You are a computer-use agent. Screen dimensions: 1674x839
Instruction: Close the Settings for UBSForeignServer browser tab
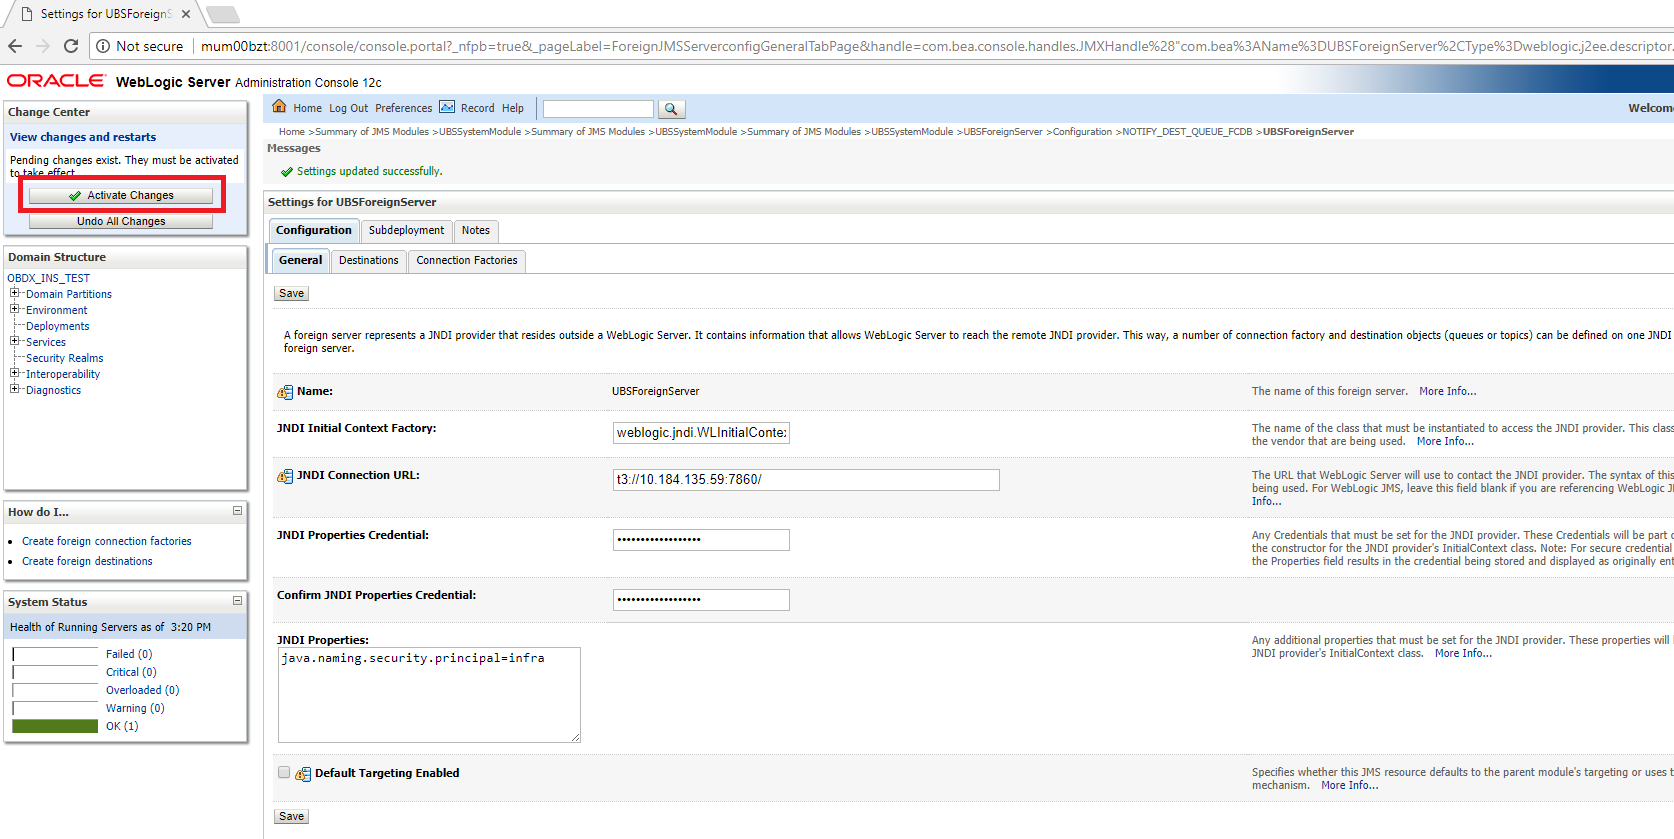tap(186, 14)
